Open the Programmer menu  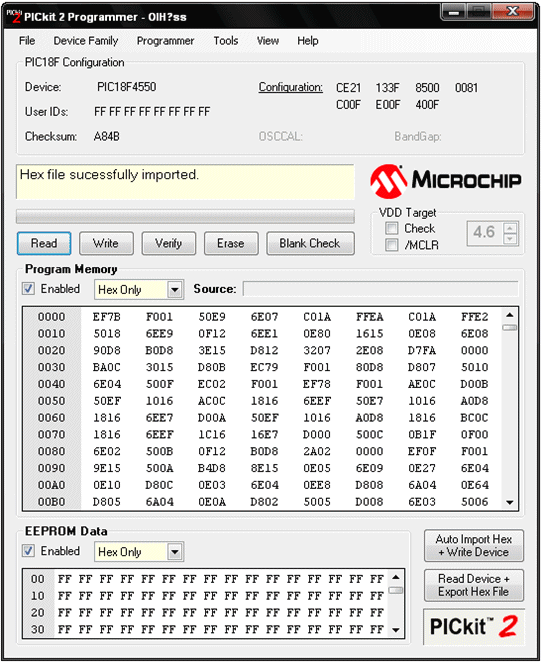click(x=165, y=41)
